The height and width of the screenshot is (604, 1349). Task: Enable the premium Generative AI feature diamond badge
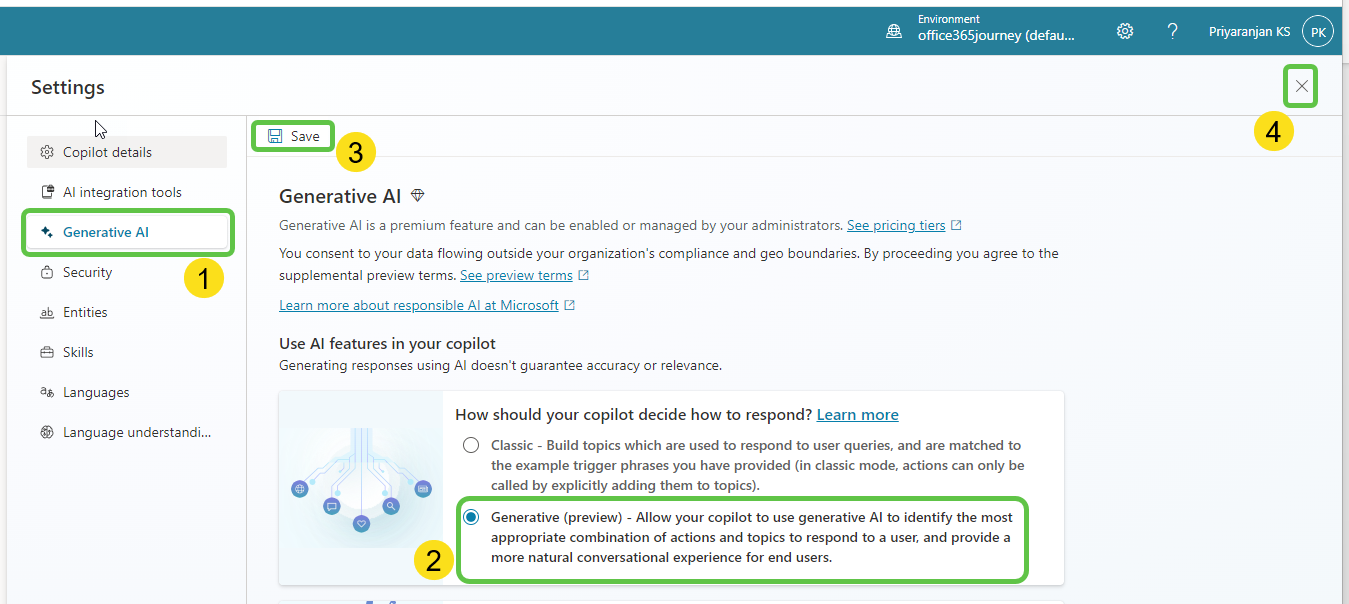[416, 196]
